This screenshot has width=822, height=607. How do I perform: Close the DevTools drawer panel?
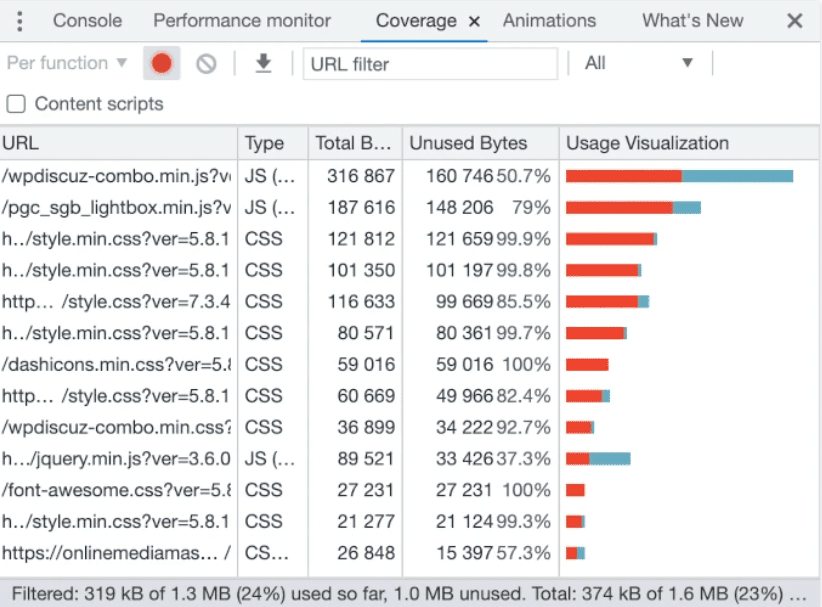795,21
